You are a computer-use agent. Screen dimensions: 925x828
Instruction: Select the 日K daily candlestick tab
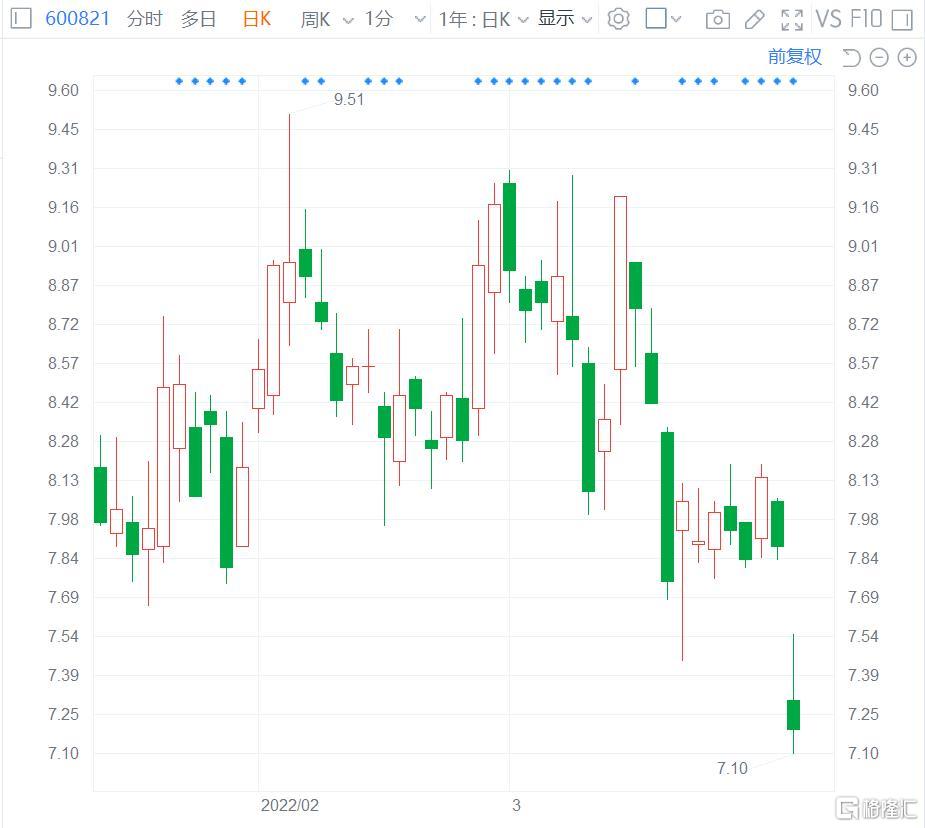pos(257,19)
